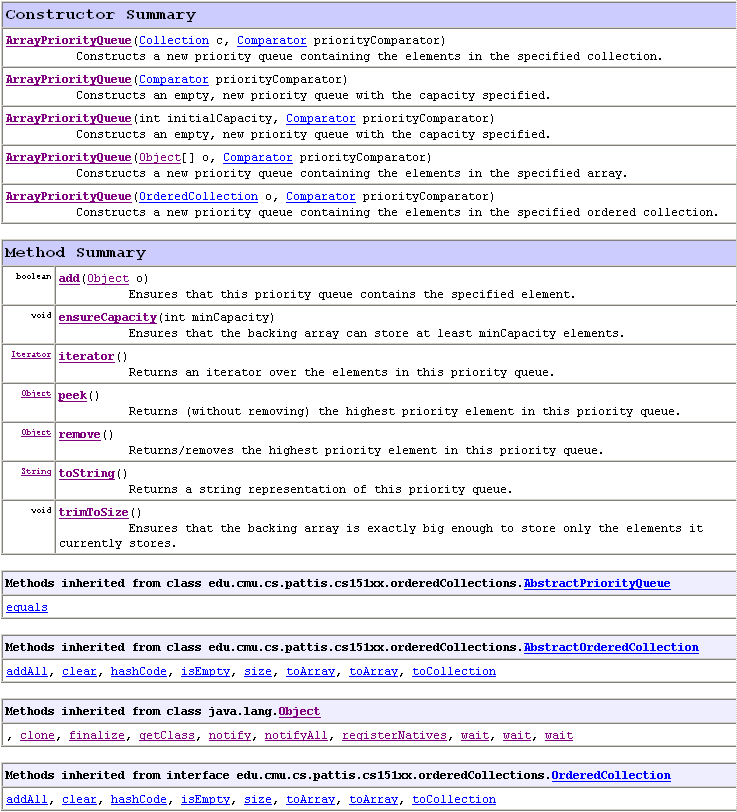
Task: Click the trimToSize method link
Action: (x=93, y=512)
